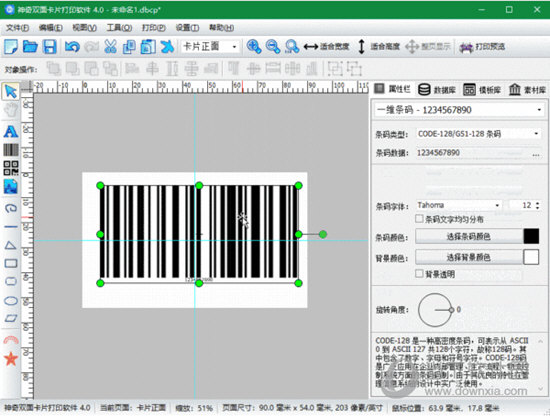Click the 当前页面: 卡片正面 status text
Viewport: 550px width, 418px height.
coord(133,408)
